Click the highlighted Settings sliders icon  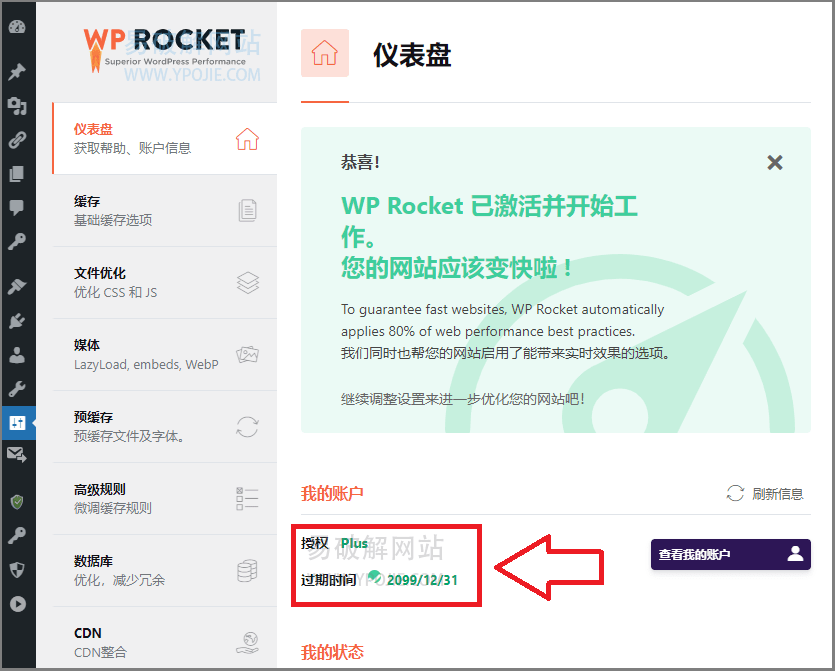17,423
